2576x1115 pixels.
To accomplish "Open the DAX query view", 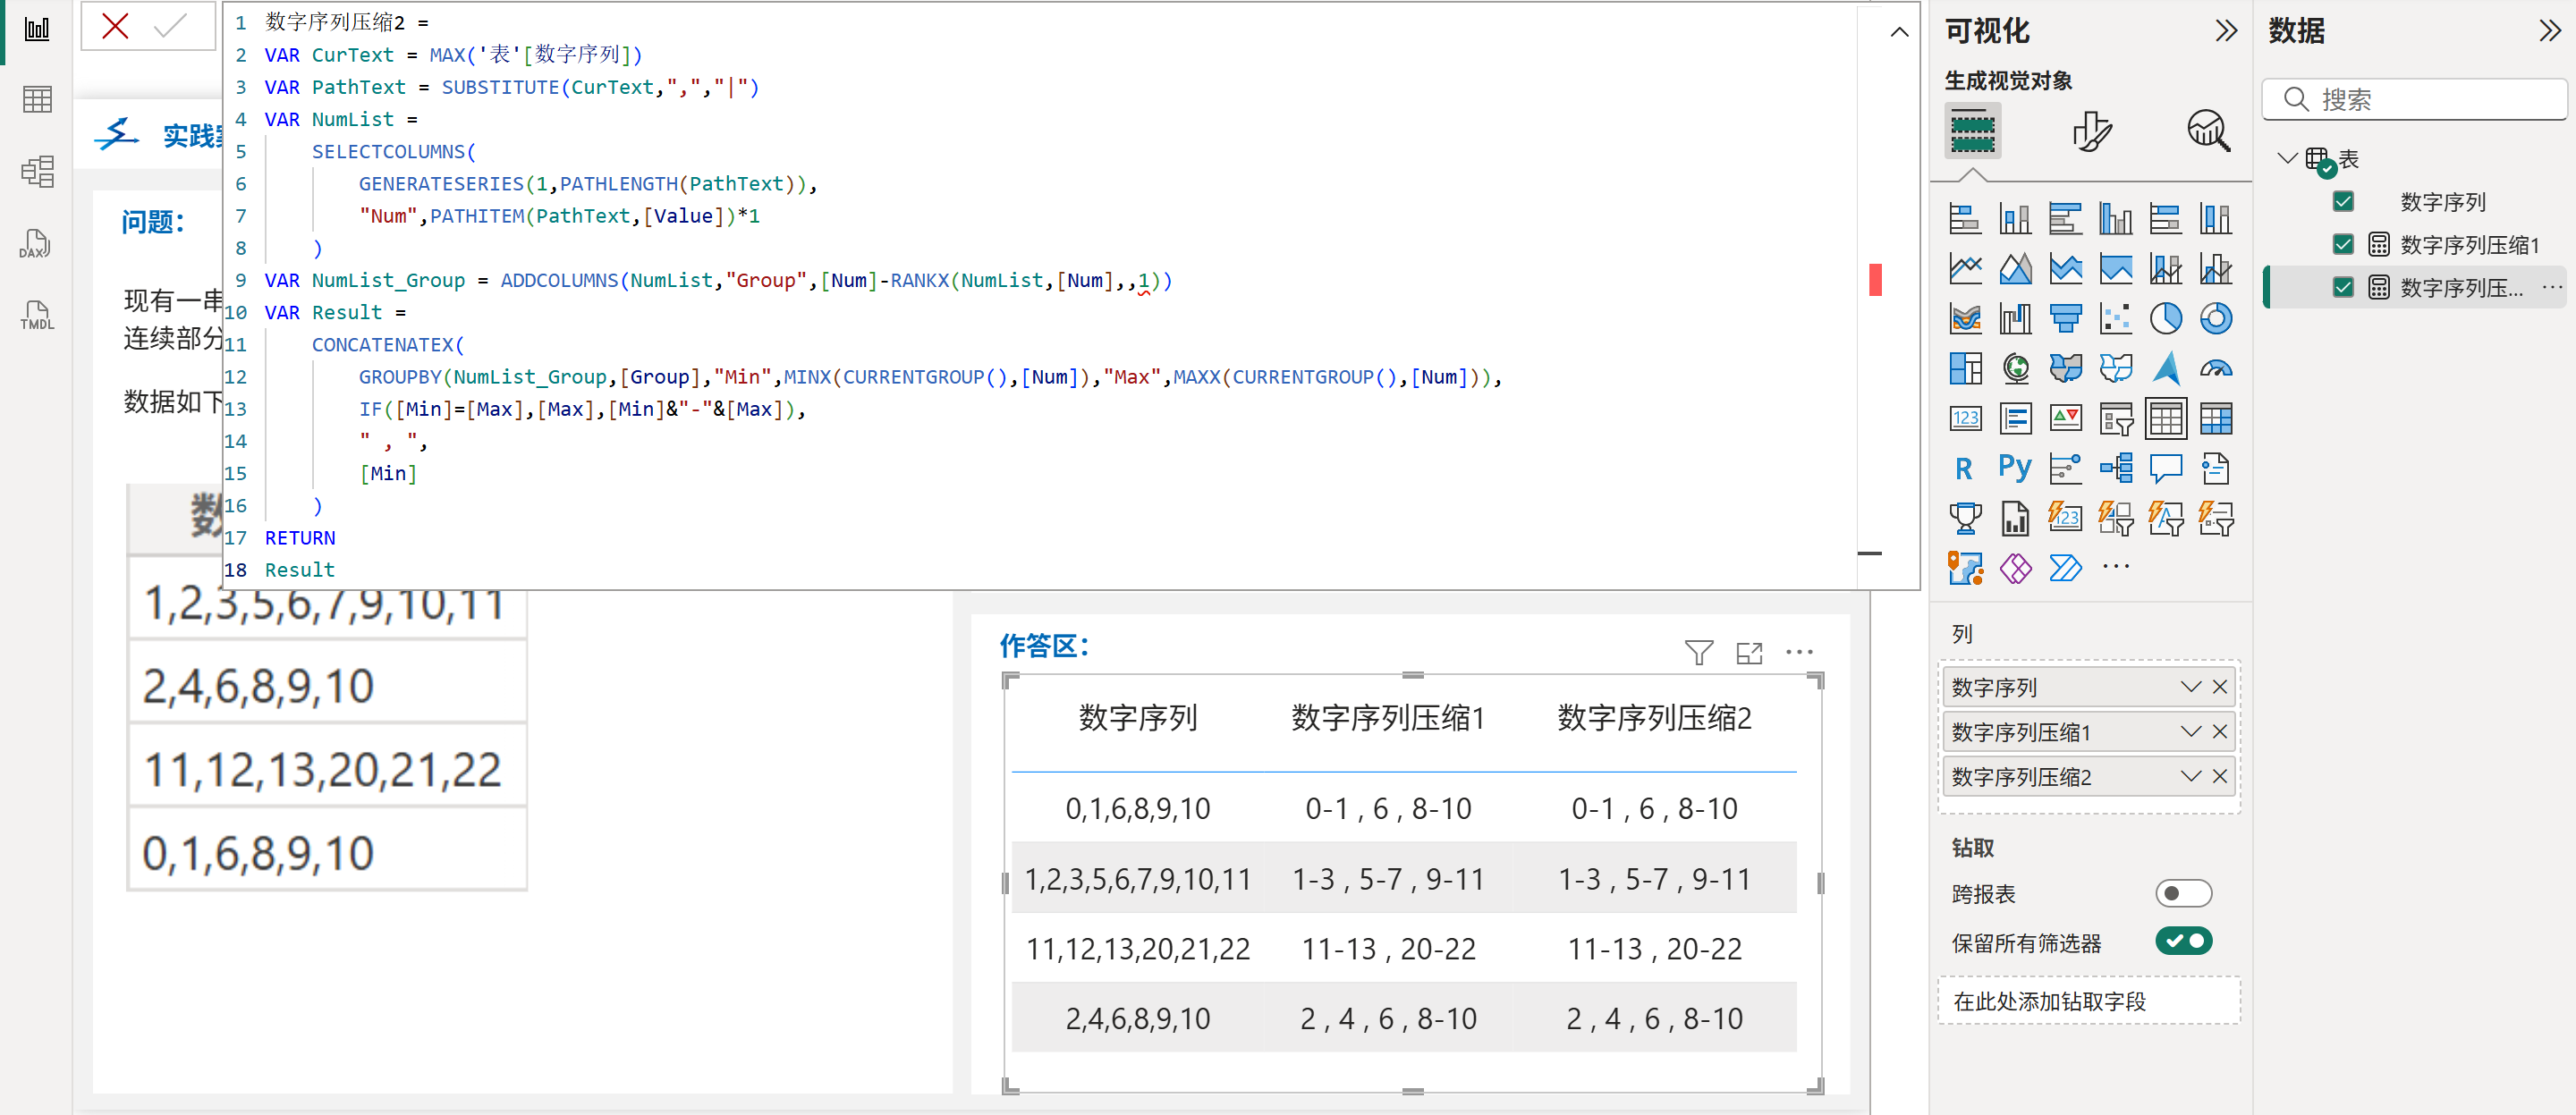I will point(36,243).
